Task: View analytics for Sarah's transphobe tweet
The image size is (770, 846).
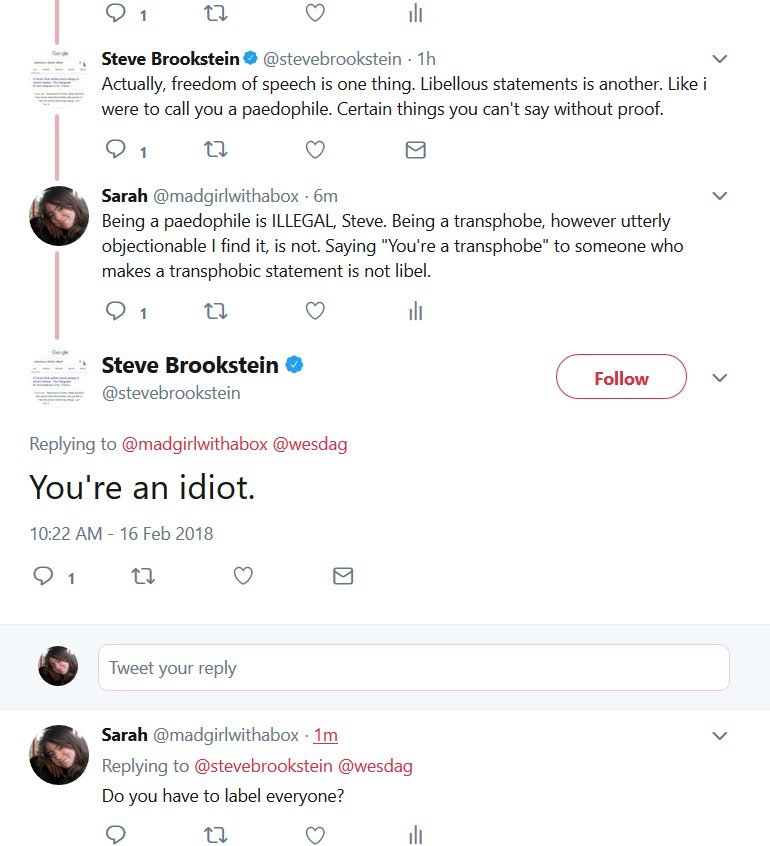Action: (415, 312)
